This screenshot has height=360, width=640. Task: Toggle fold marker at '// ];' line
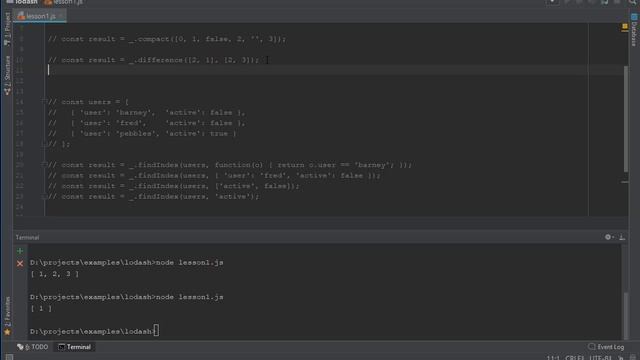(44, 144)
